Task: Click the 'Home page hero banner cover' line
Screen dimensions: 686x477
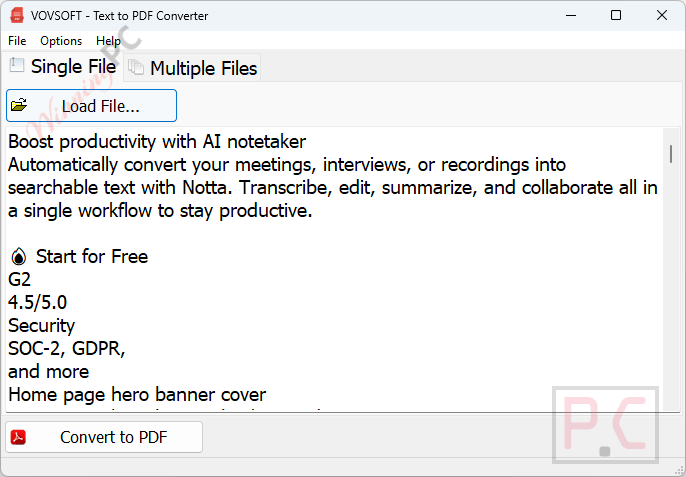Action: point(137,395)
